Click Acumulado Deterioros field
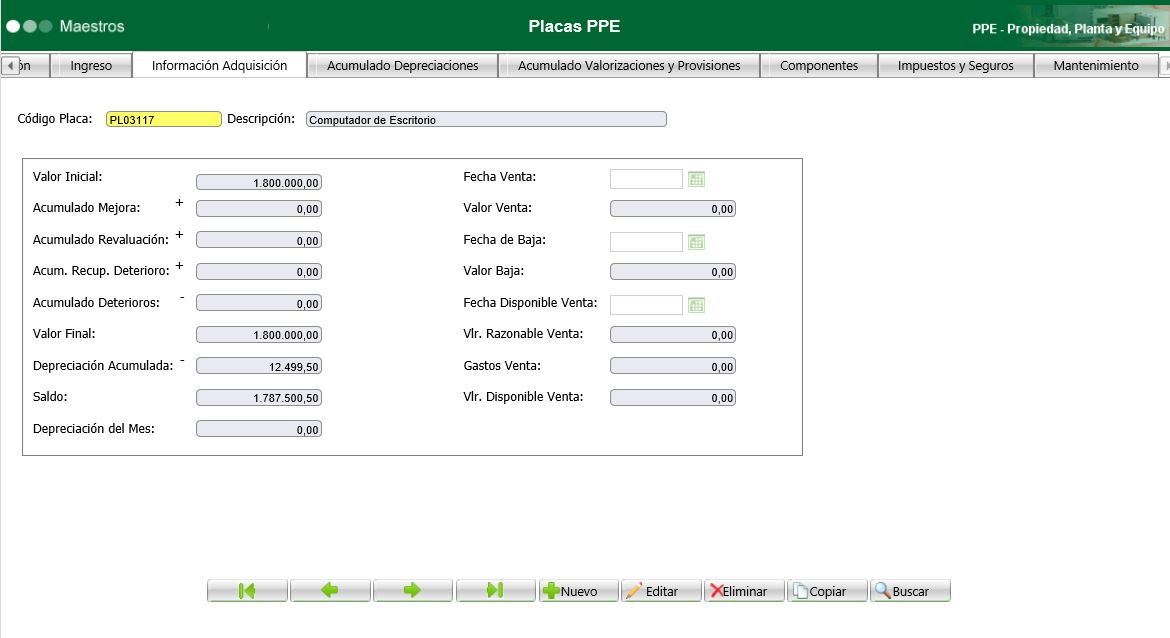 pyautogui.click(x=259, y=303)
